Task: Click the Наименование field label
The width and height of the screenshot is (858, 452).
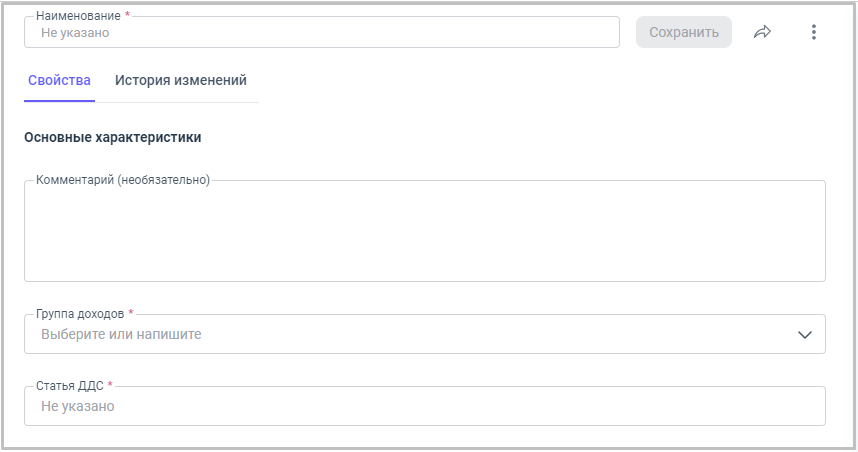Action: coord(78,16)
